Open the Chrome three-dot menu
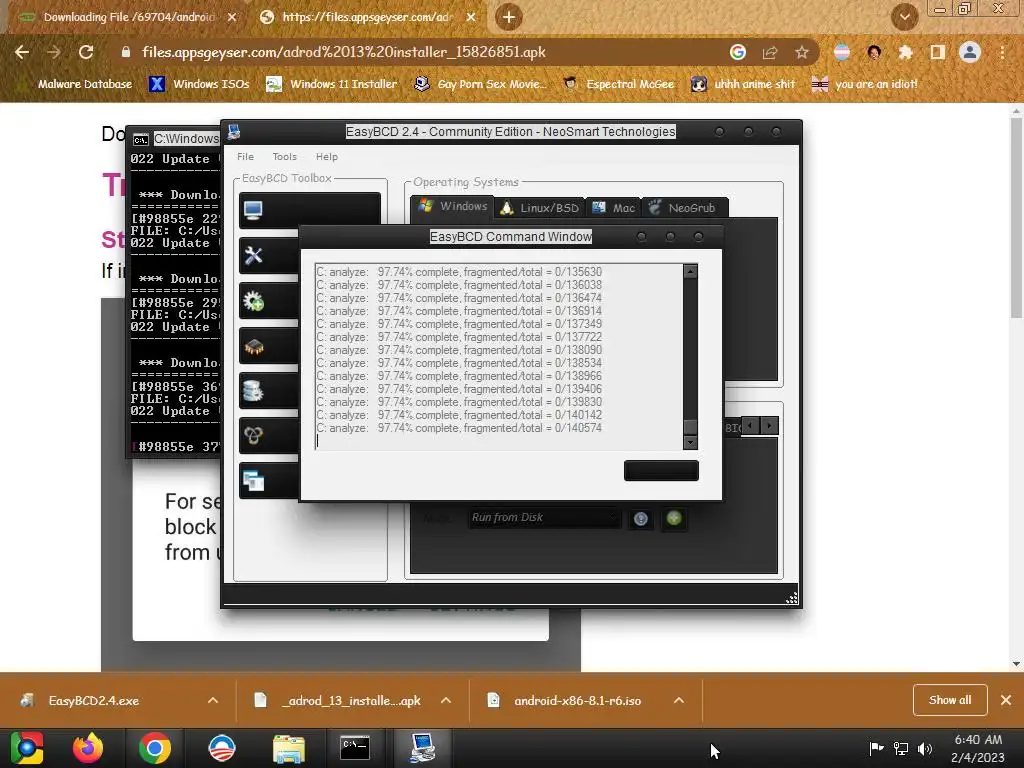The image size is (1024, 768). point(1002,52)
